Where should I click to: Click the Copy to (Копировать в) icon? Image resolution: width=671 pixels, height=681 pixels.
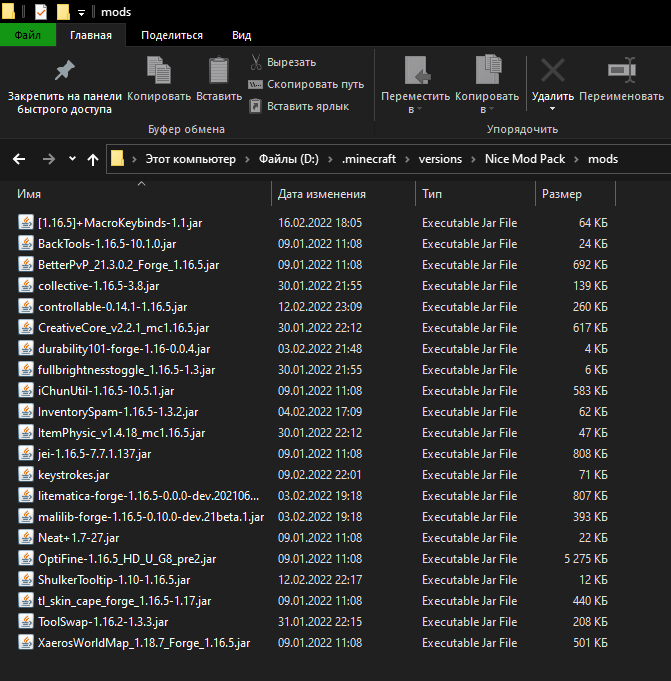pyautogui.click(x=488, y=69)
